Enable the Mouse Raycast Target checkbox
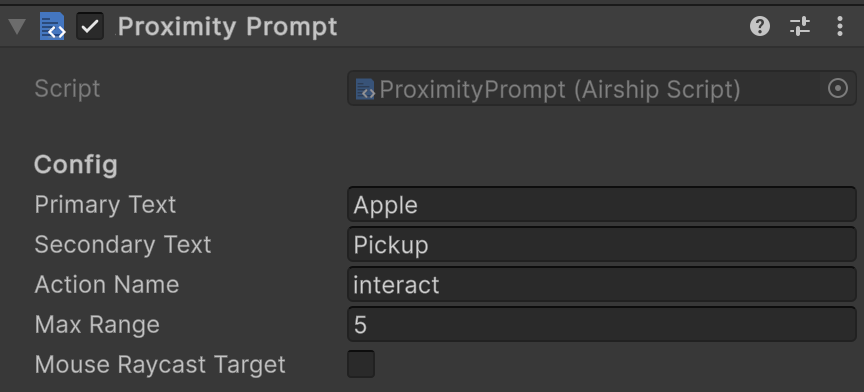Screen dimensions: 864x392 [361, 364]
